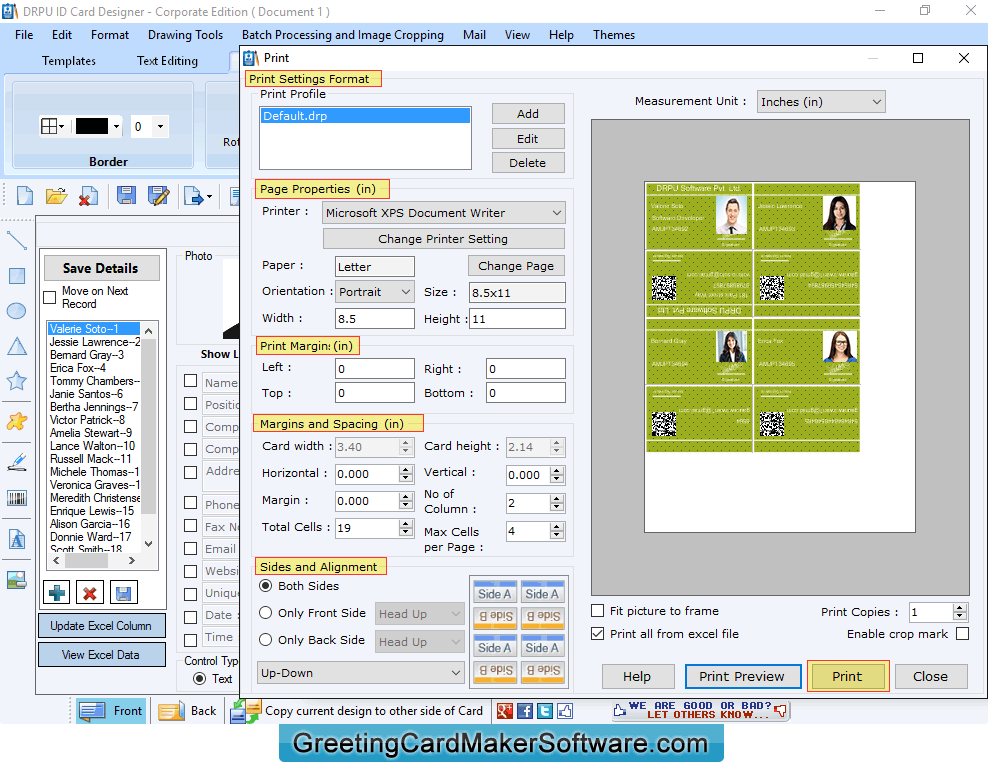
Task: Select the Line drawing tool
Action: click(16, 241)
